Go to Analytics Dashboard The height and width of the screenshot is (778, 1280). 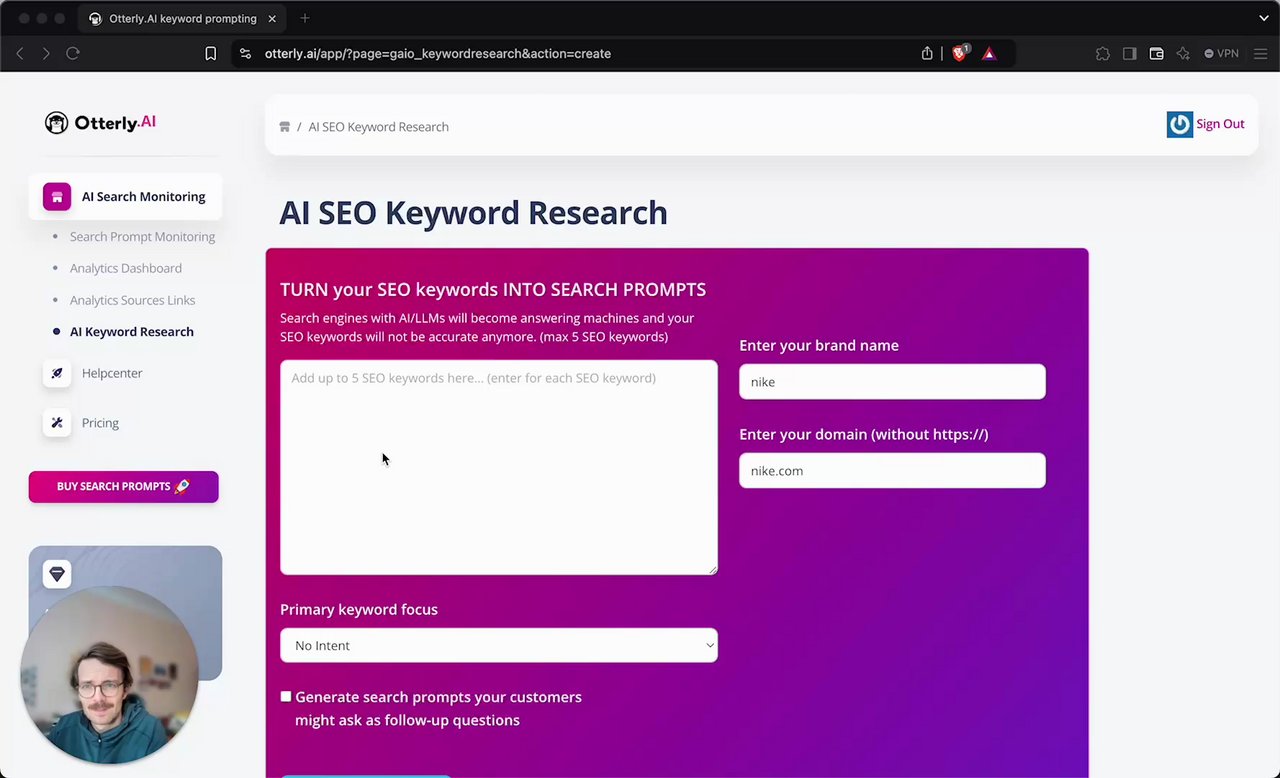[126, 268]
